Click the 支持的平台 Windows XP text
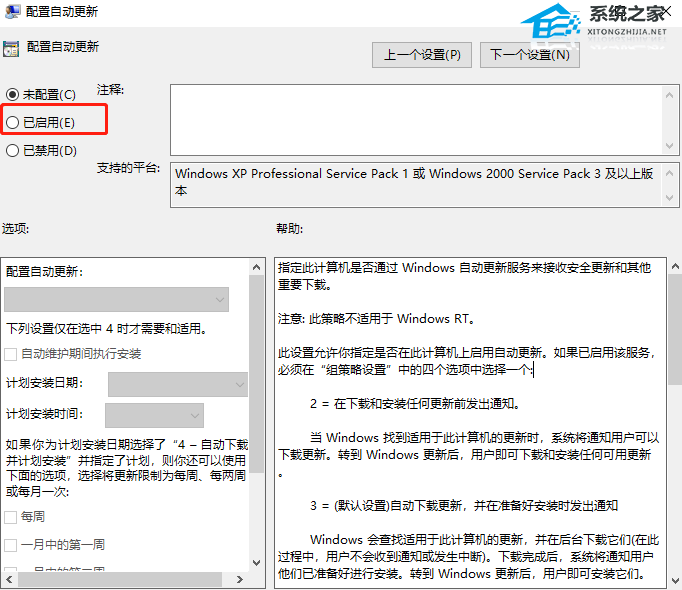This screenshot has height=590, width=682. click(414, 182)
